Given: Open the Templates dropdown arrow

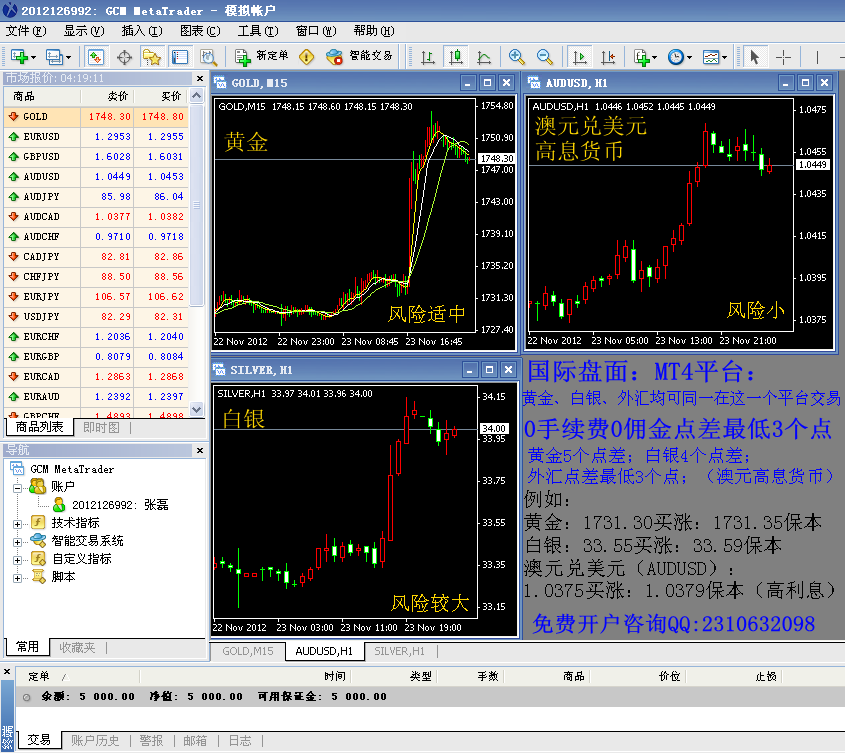Looking at the screenshot, I should coord(724,57).
